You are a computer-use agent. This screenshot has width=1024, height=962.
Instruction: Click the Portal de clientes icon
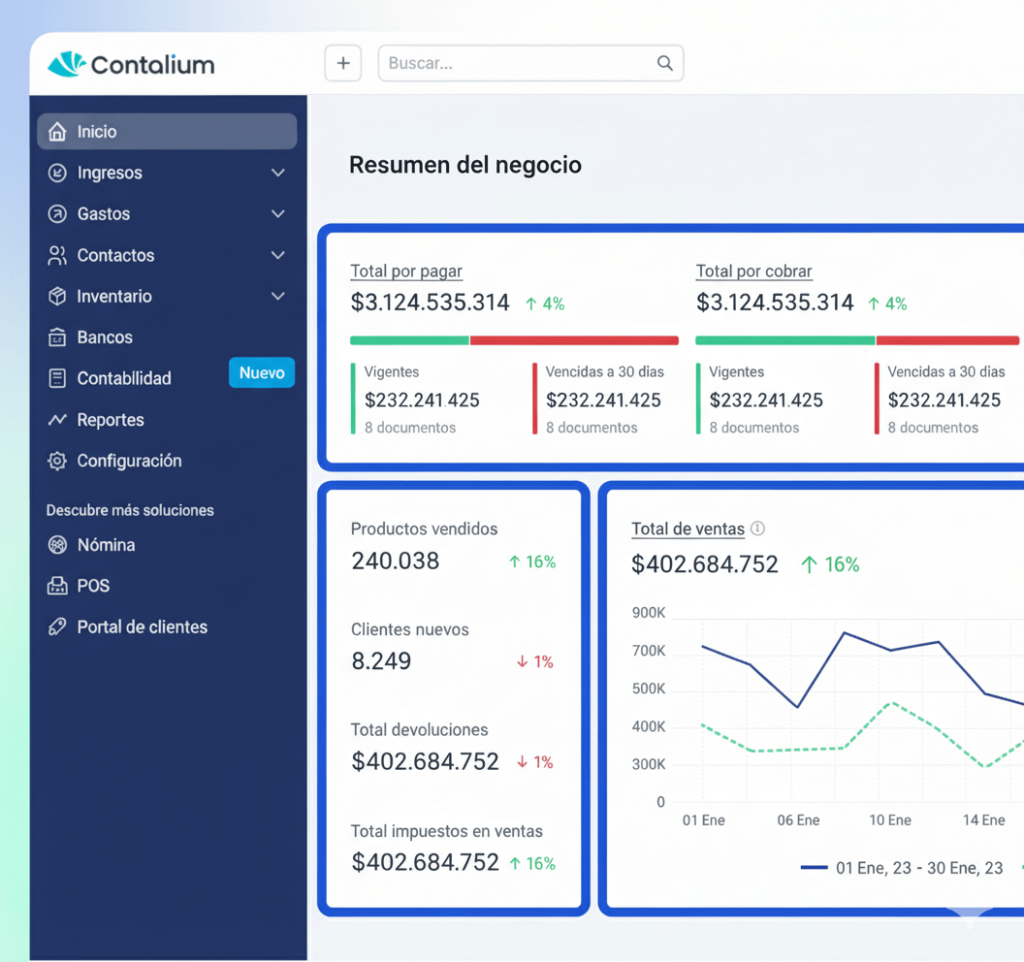click(x=57, y=627)
